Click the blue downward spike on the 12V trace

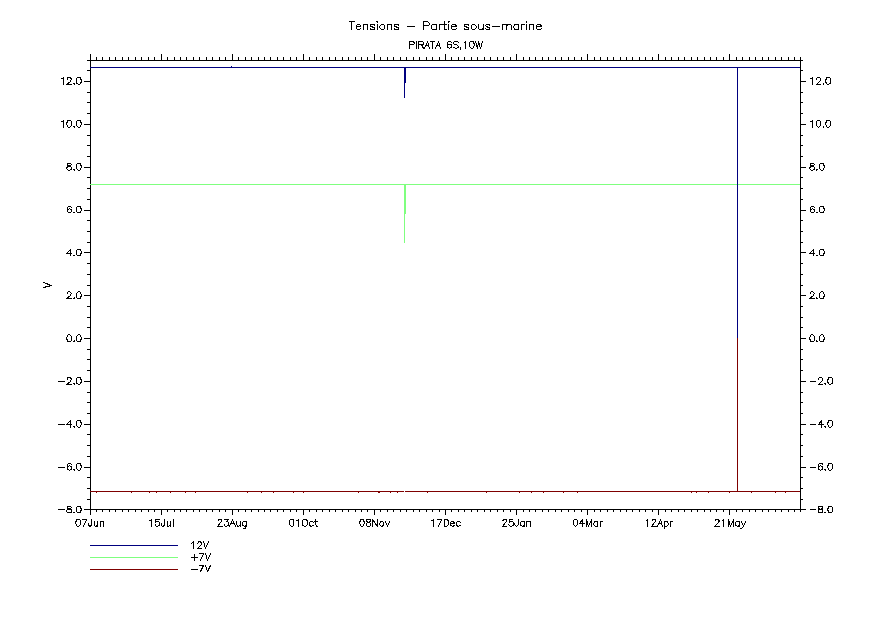pos(405,84)
